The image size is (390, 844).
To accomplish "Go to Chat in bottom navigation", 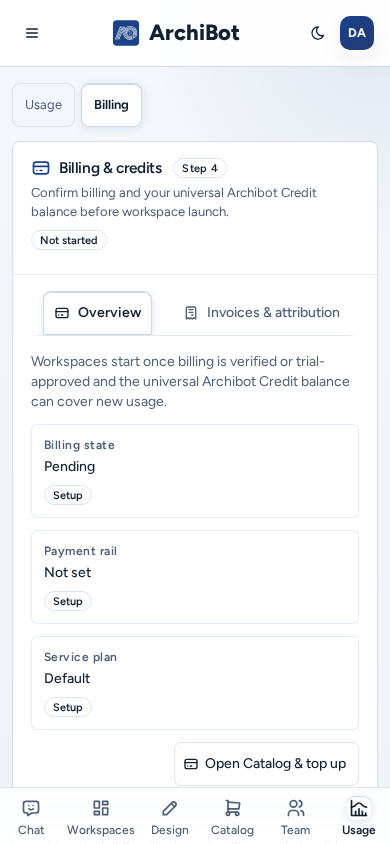I will click(31, 817).
